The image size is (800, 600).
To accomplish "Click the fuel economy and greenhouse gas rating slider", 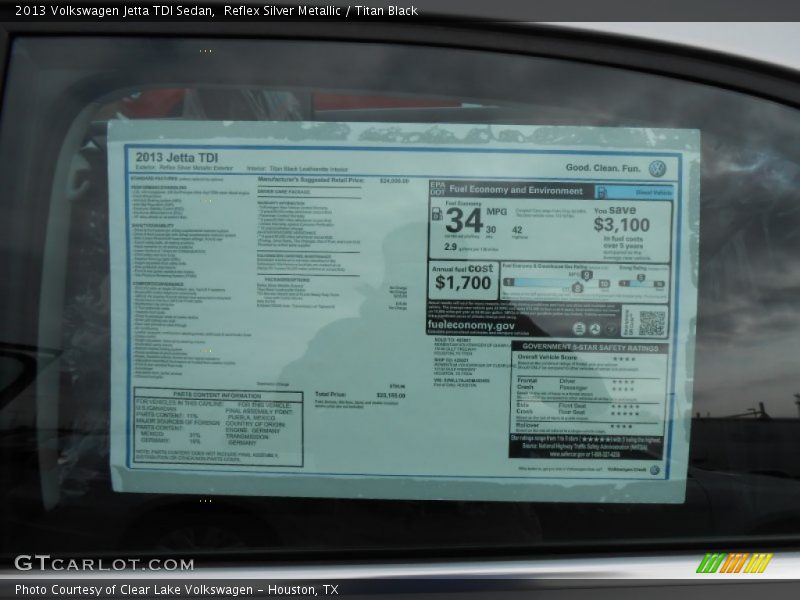I will [556, 283].
